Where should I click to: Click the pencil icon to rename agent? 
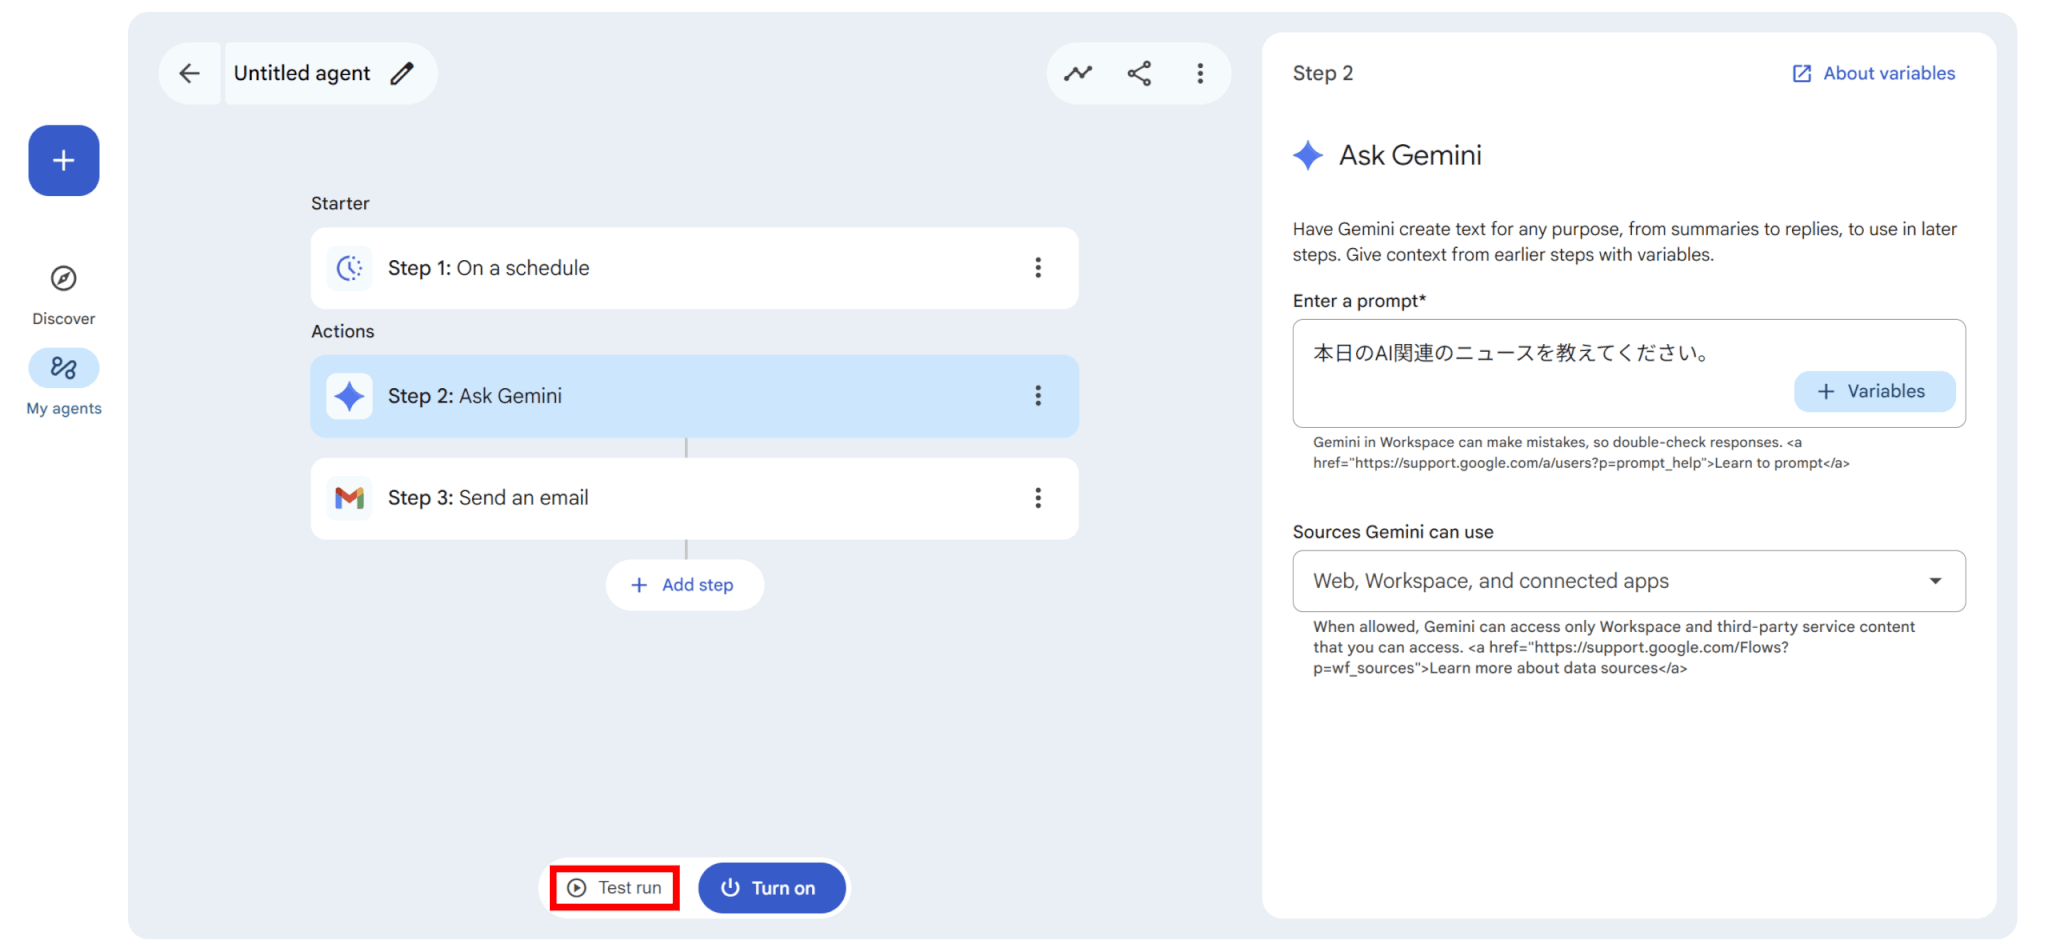pos(402,73)
